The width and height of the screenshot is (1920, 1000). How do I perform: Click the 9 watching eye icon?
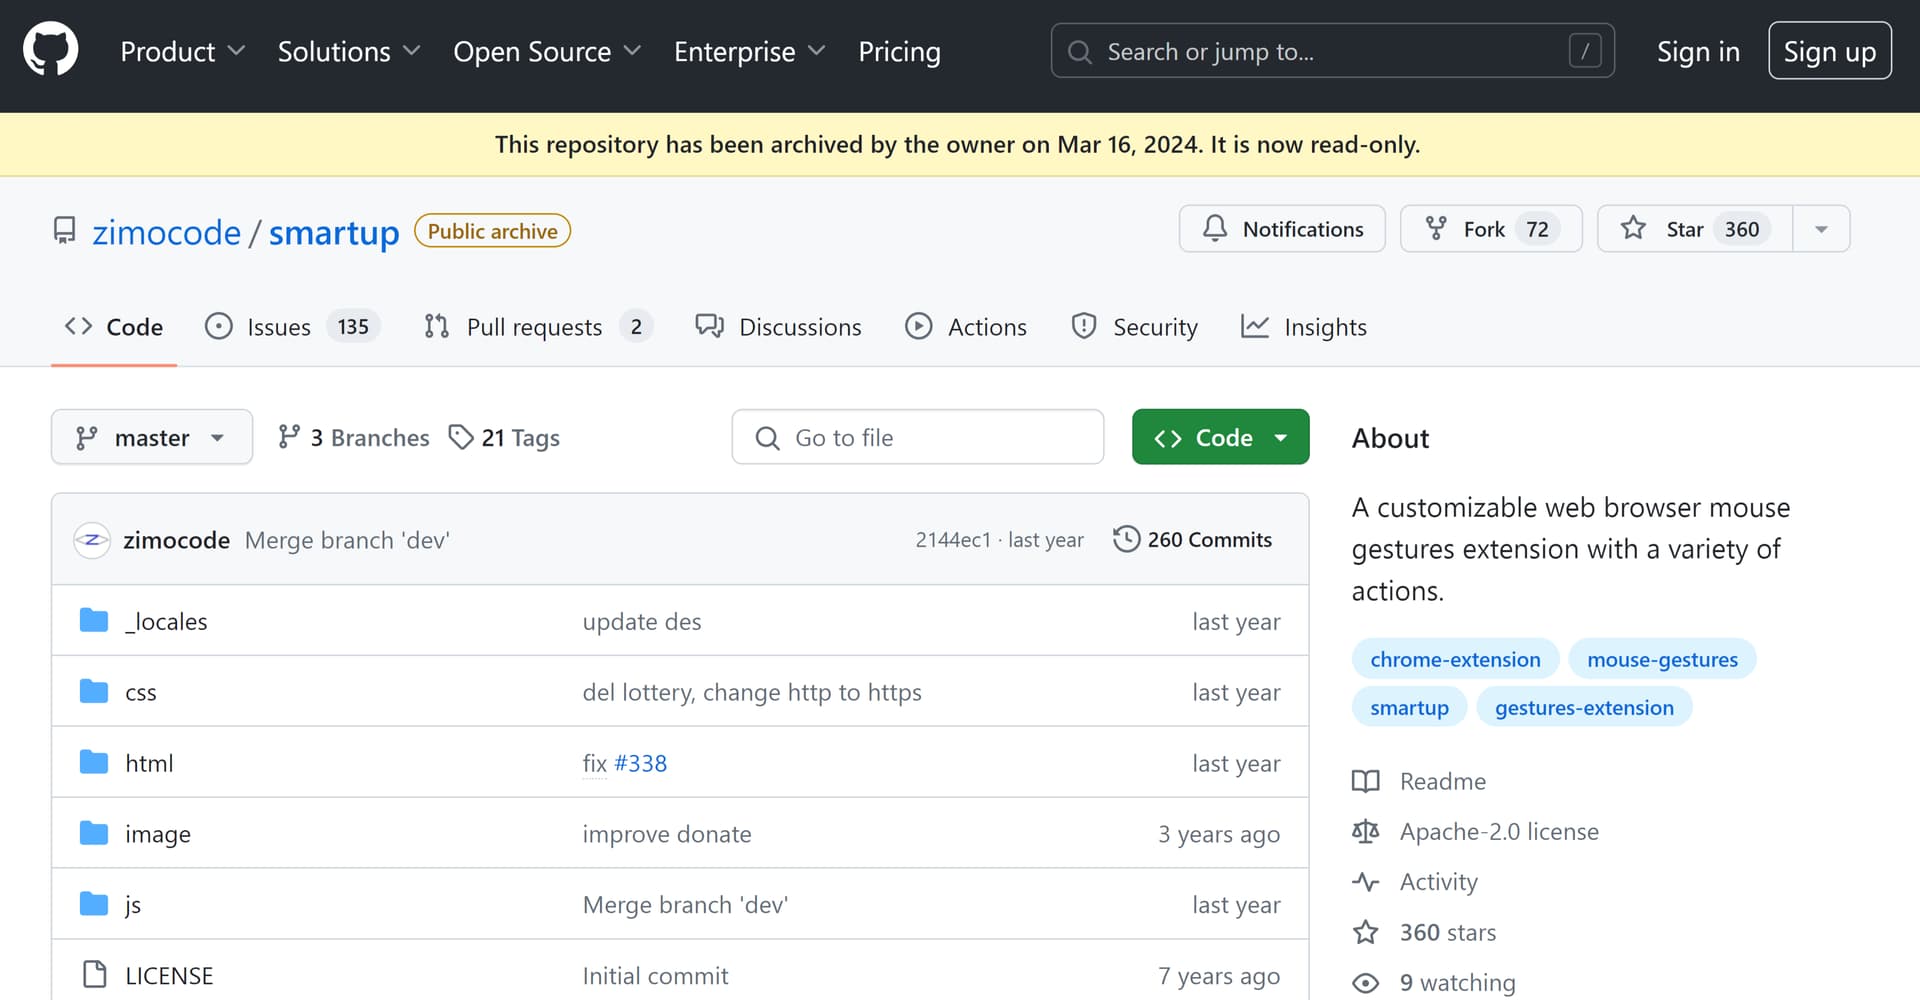(x=1366, y=983)
